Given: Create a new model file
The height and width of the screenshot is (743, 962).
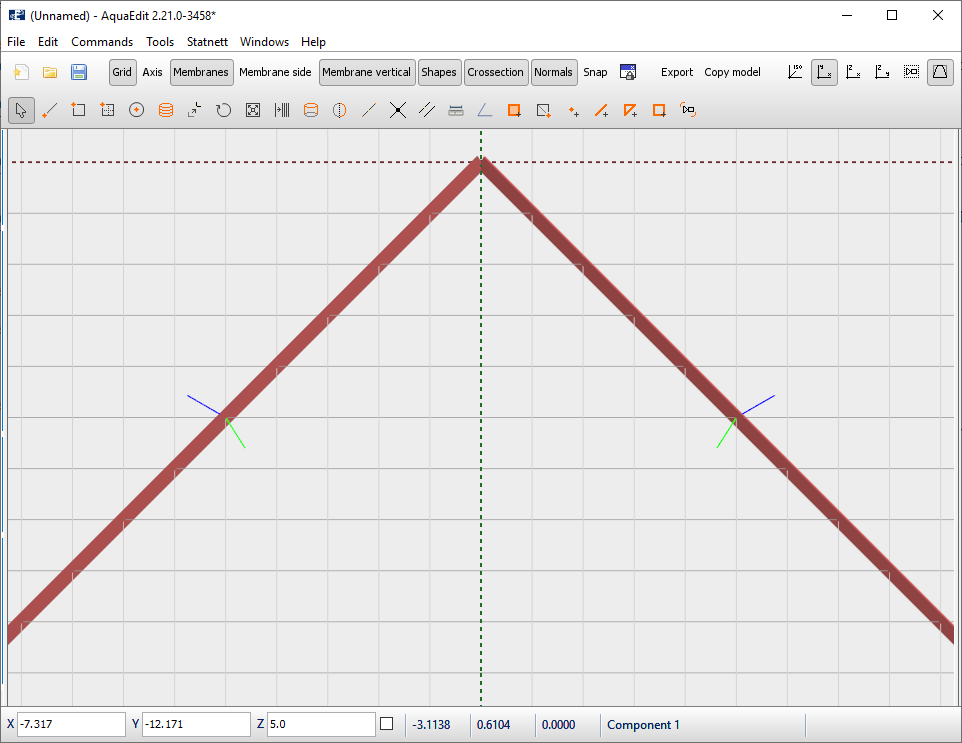Looking at the screenshot, I should [x=21, y=72].
